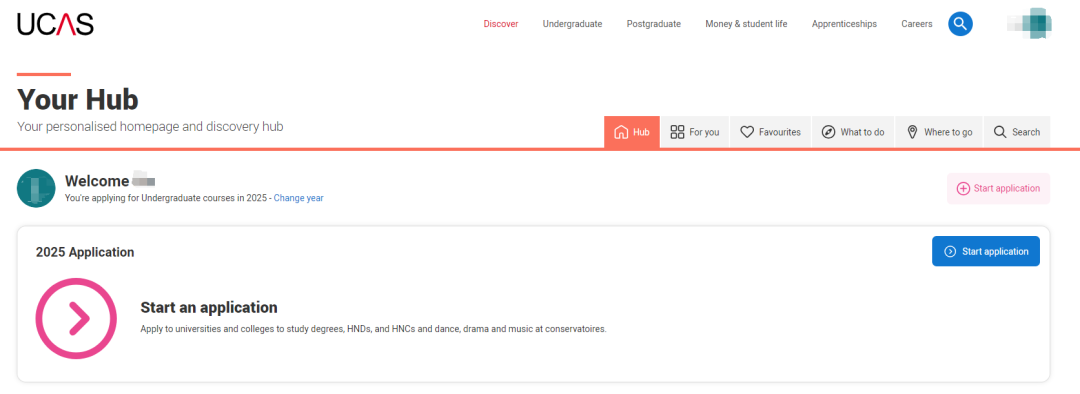Open the Undergraduate menu

point(572,24)
